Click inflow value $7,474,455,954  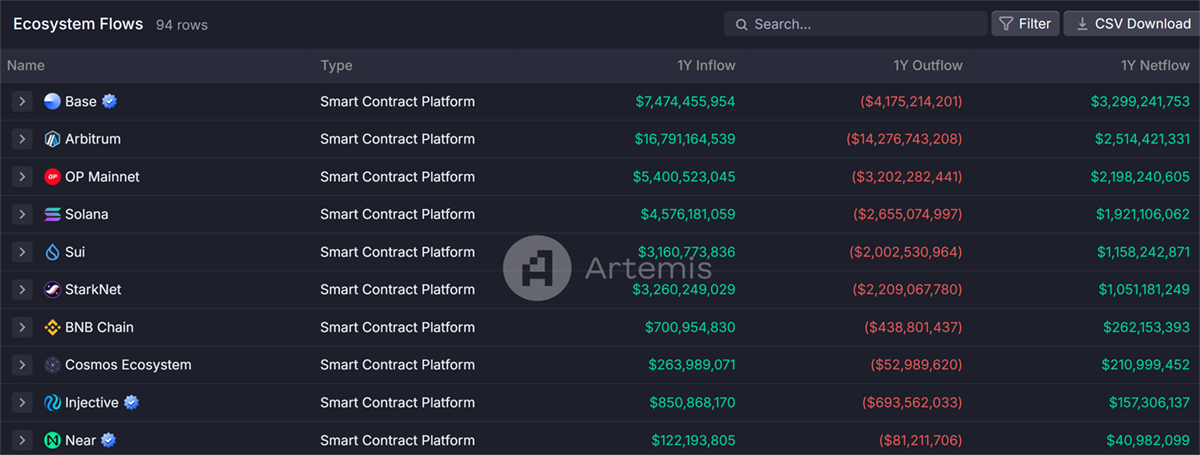click(x=685, y=101)
